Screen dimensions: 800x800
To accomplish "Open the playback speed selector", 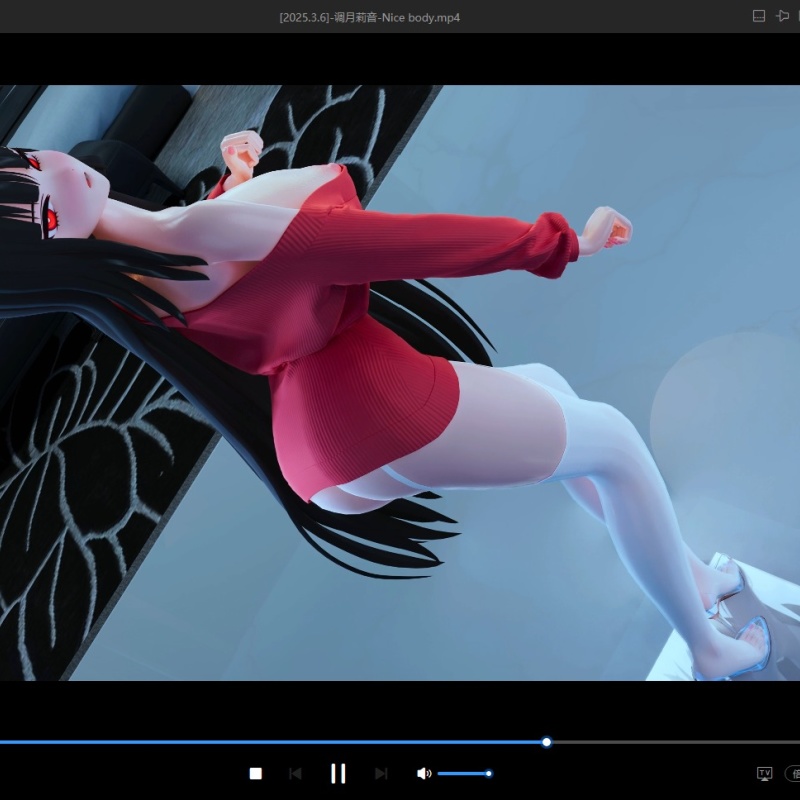I will click(793, 773).
